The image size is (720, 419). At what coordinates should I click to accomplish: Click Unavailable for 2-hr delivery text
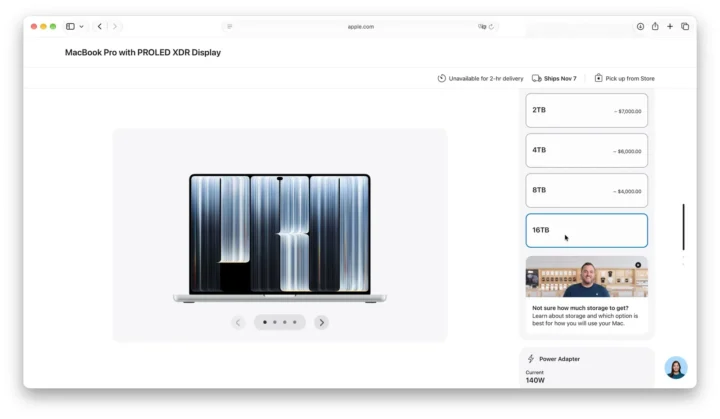[x=486, y=79]
